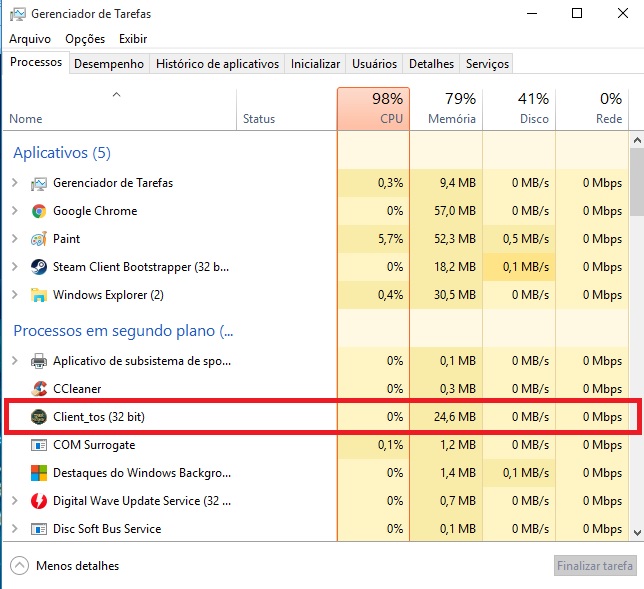The width and height of the screenshot is (644, 589).
Task: Expand Aplicativo de subsistema de spooler row
Action: point(14,361)
